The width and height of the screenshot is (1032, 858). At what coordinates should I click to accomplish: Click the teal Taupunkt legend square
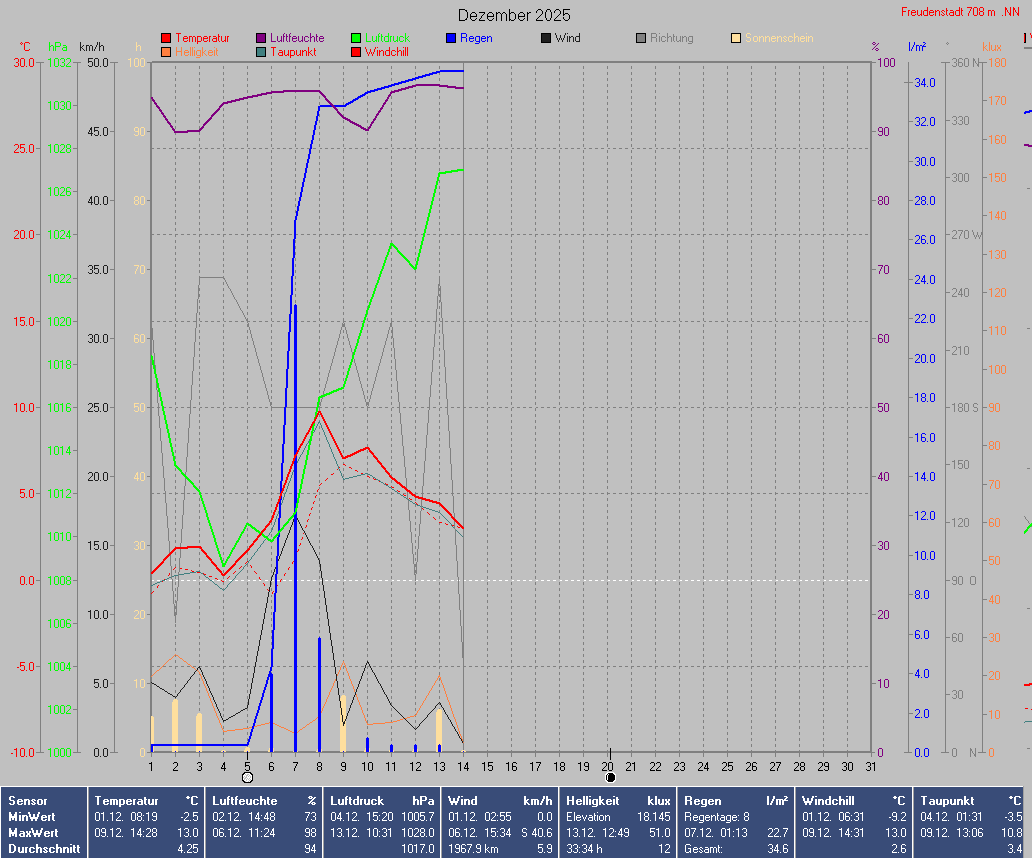(x=261, y=51)
